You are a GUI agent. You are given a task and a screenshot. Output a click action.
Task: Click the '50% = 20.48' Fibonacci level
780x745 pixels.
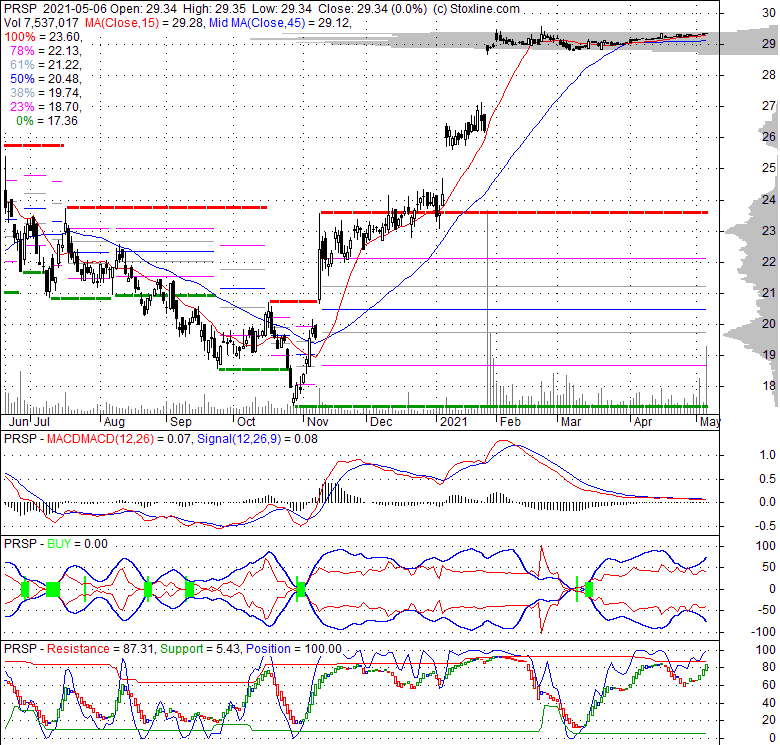tap(46, 79)
